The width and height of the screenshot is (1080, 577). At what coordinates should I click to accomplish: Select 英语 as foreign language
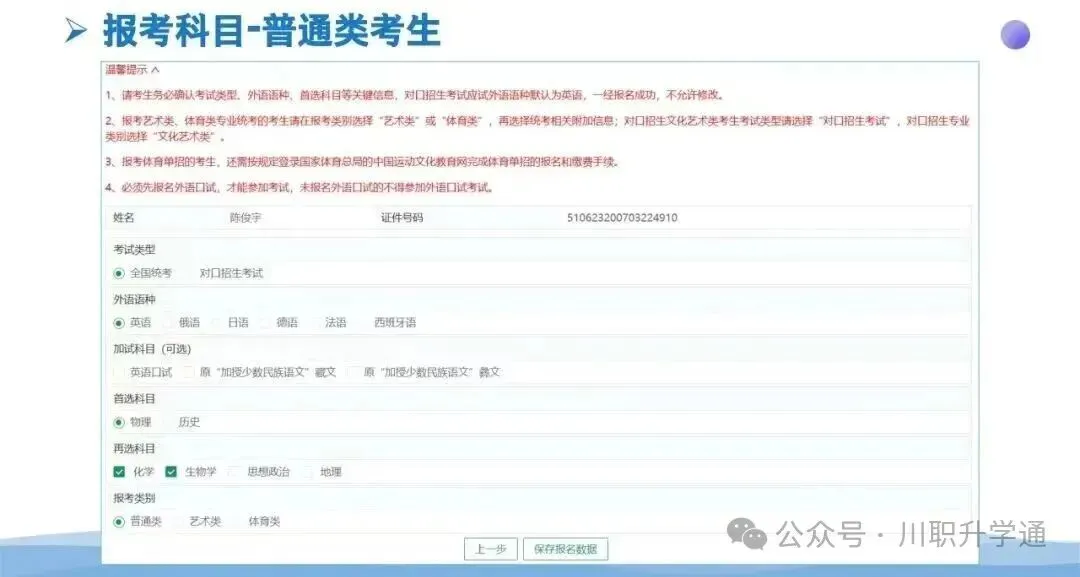119,323
